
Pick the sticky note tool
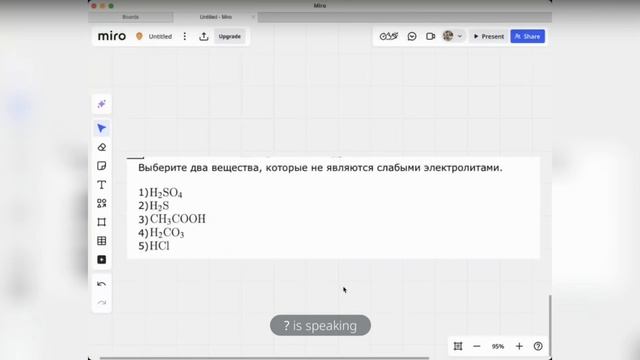click(102, 166)
